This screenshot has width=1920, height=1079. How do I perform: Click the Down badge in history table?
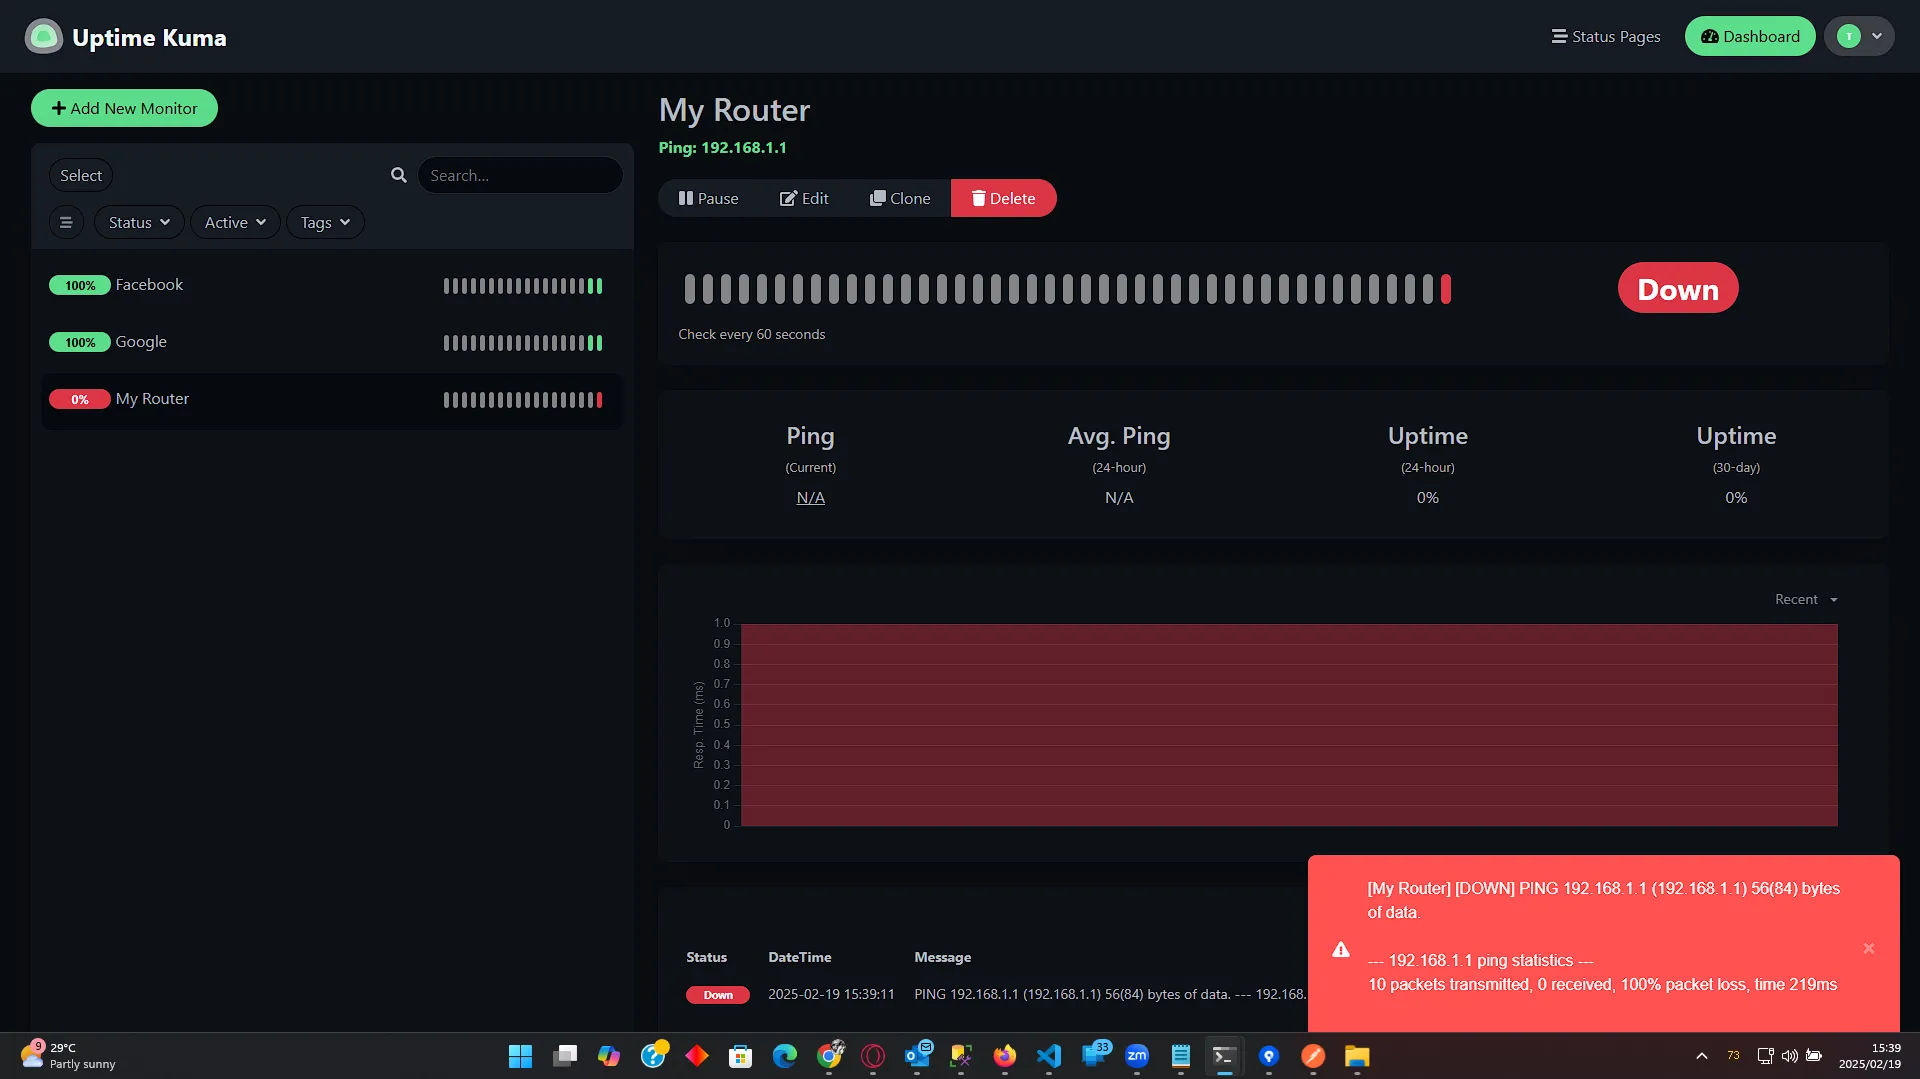[718, 995]
